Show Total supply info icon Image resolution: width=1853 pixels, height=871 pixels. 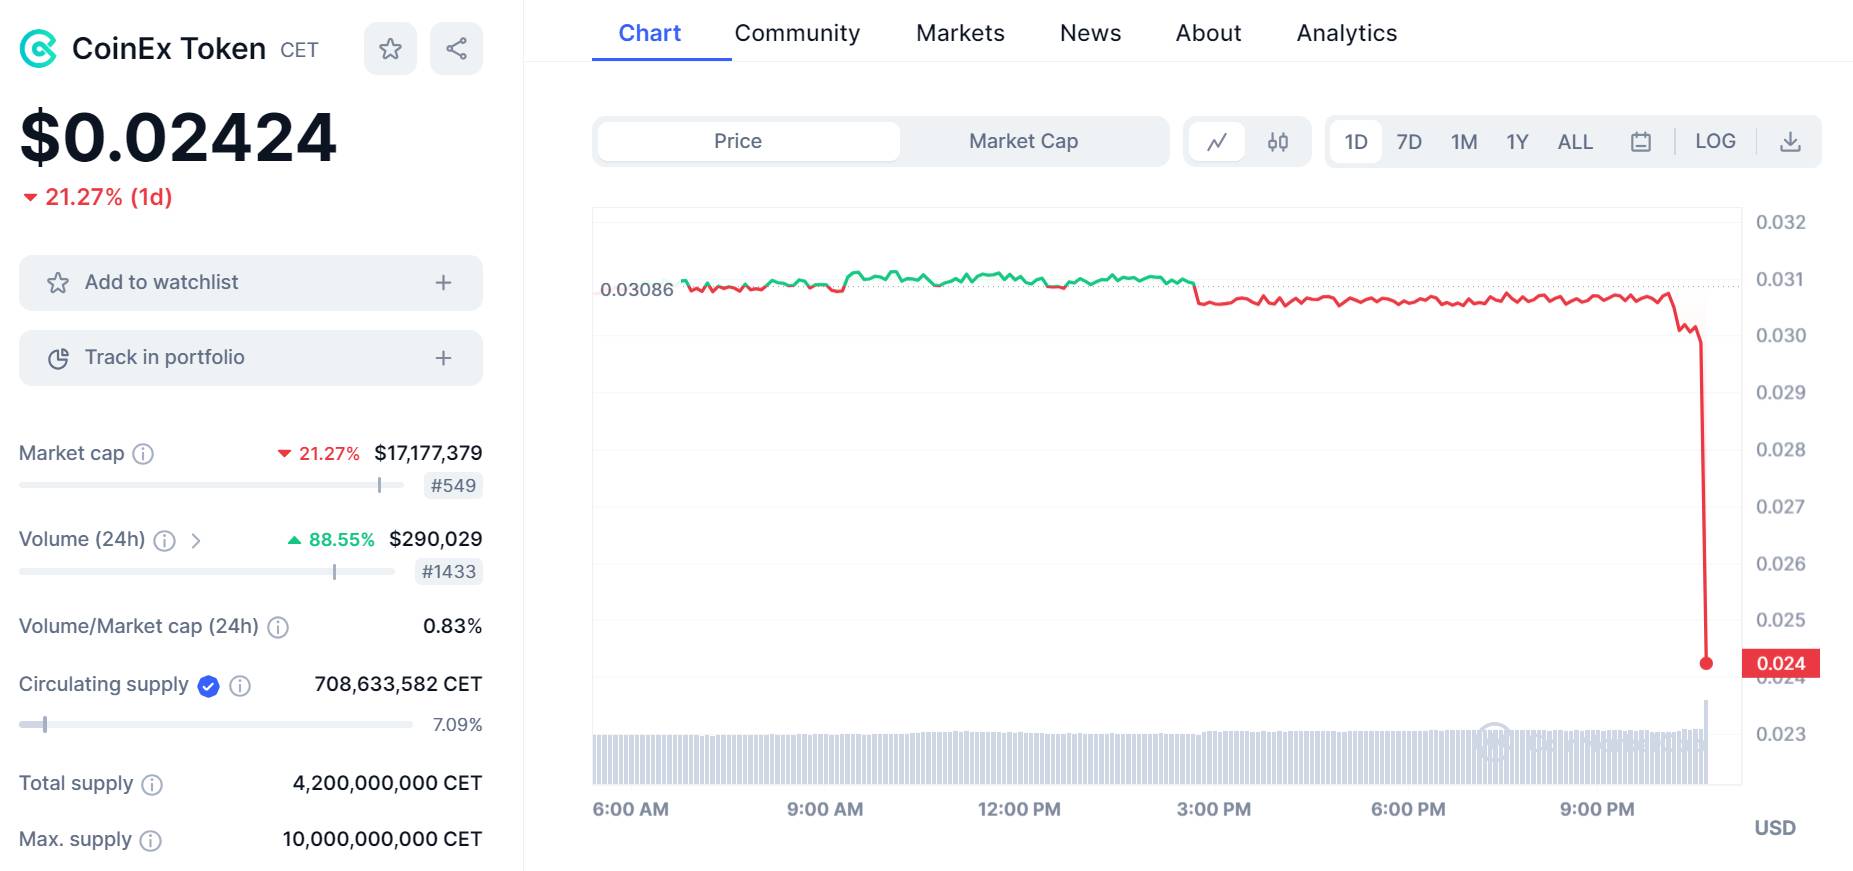pyautogui.click(x=152, y=785)
